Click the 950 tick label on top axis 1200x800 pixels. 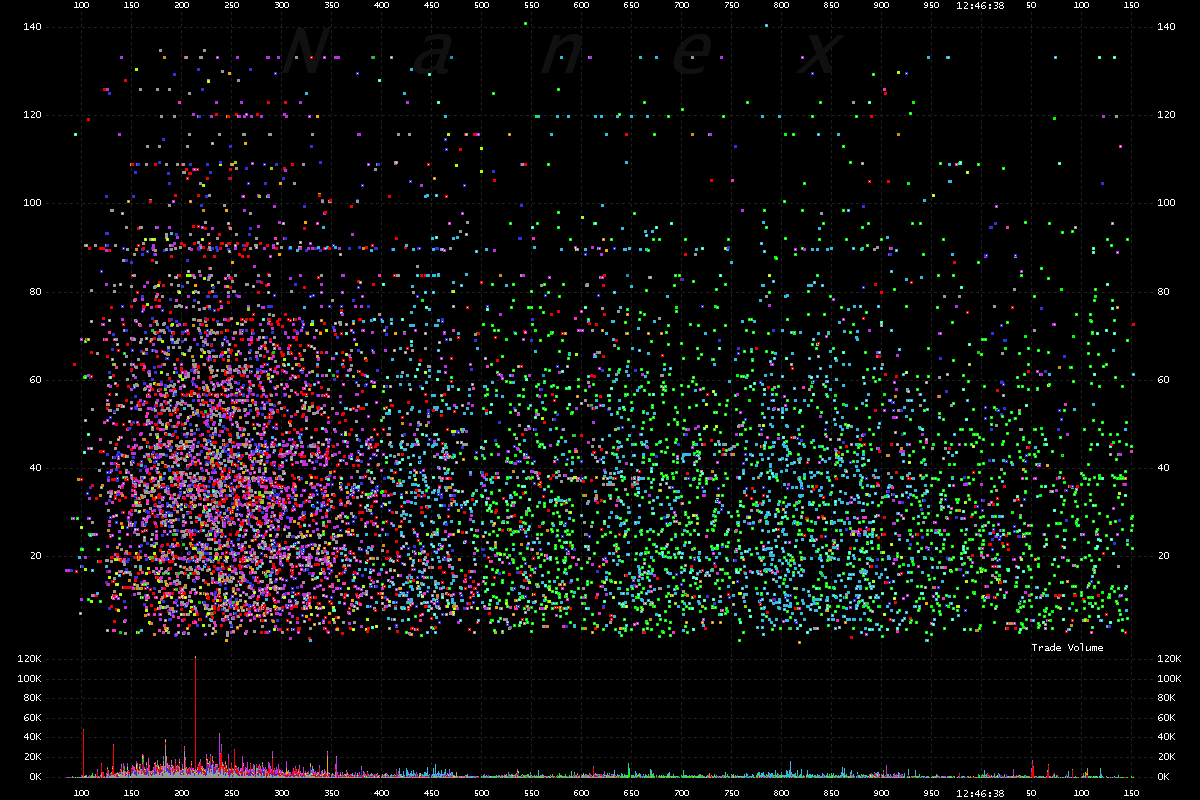point(931,5)
